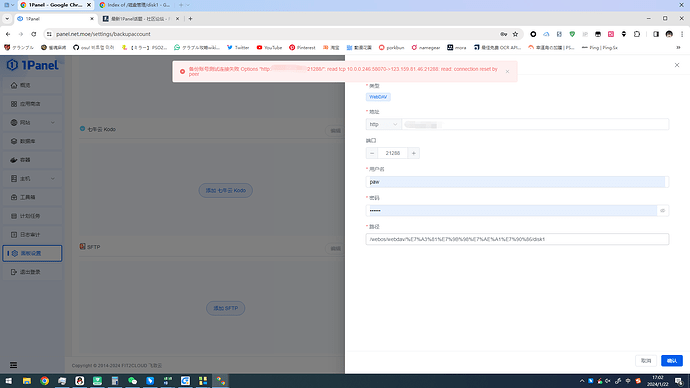Screen dimensions: 690x388
Task: Open WeChat from the taskbar
Action: [x=132, y=381]
